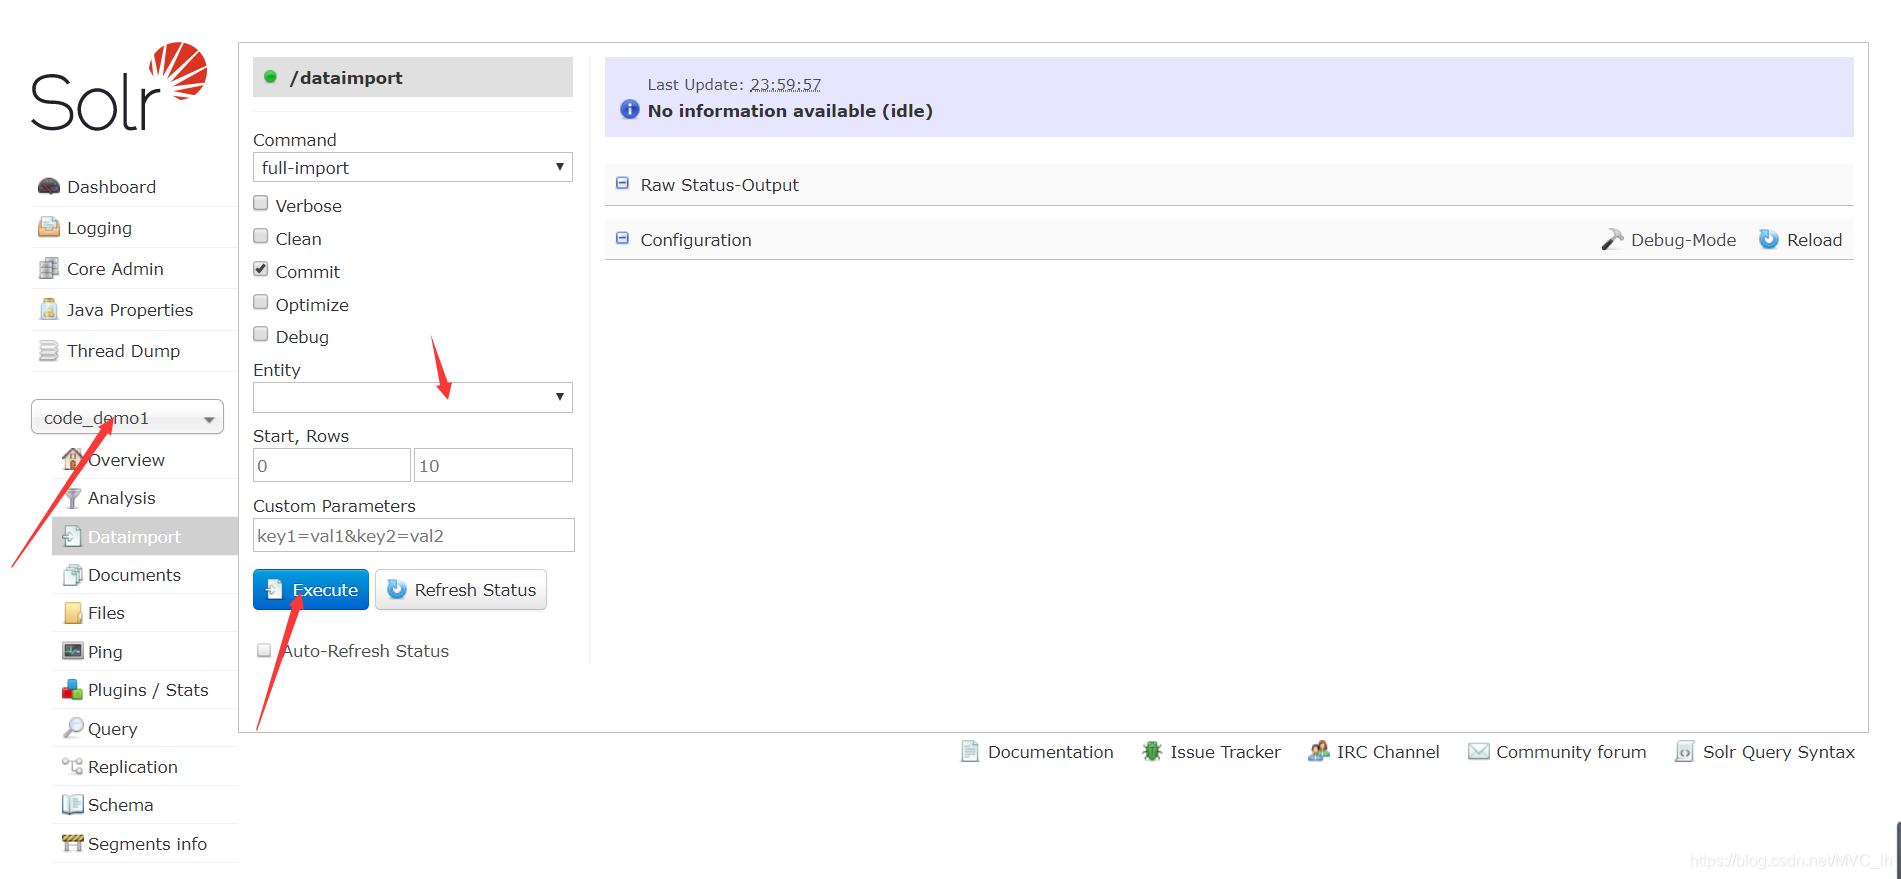Click the Analysis funnel icon

(73, 497)
